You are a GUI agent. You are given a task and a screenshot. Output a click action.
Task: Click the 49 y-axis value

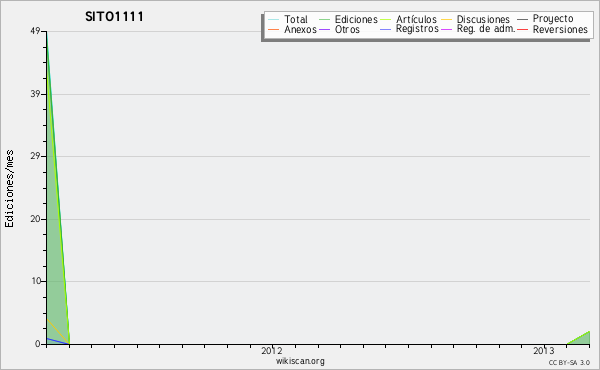[x=35, y=31]
